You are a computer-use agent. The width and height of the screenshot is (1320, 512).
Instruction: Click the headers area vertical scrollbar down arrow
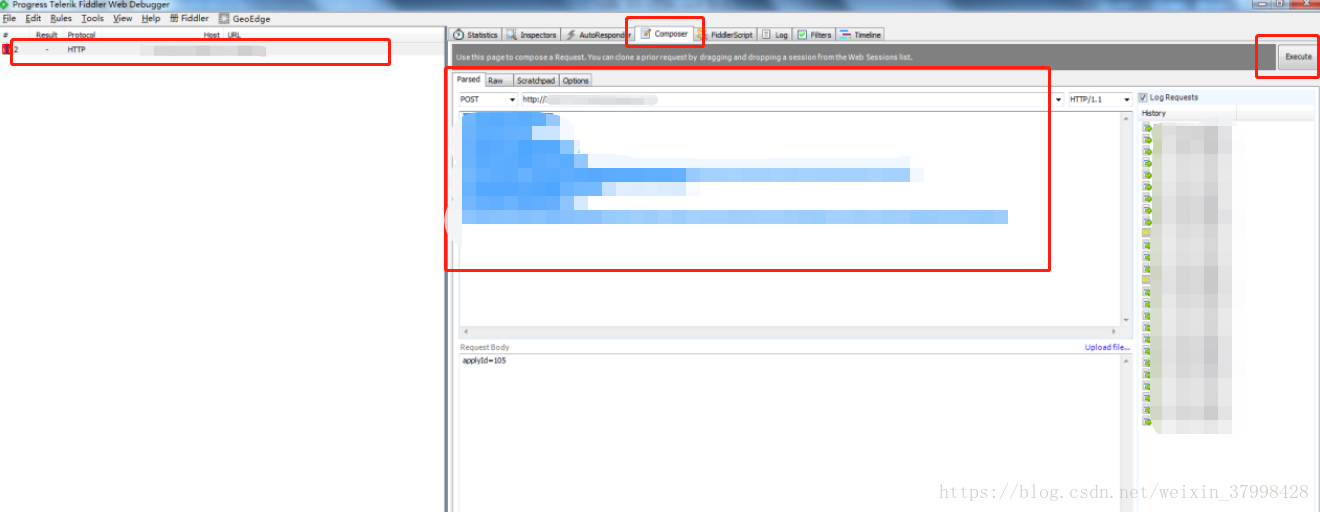point(1126,320)
